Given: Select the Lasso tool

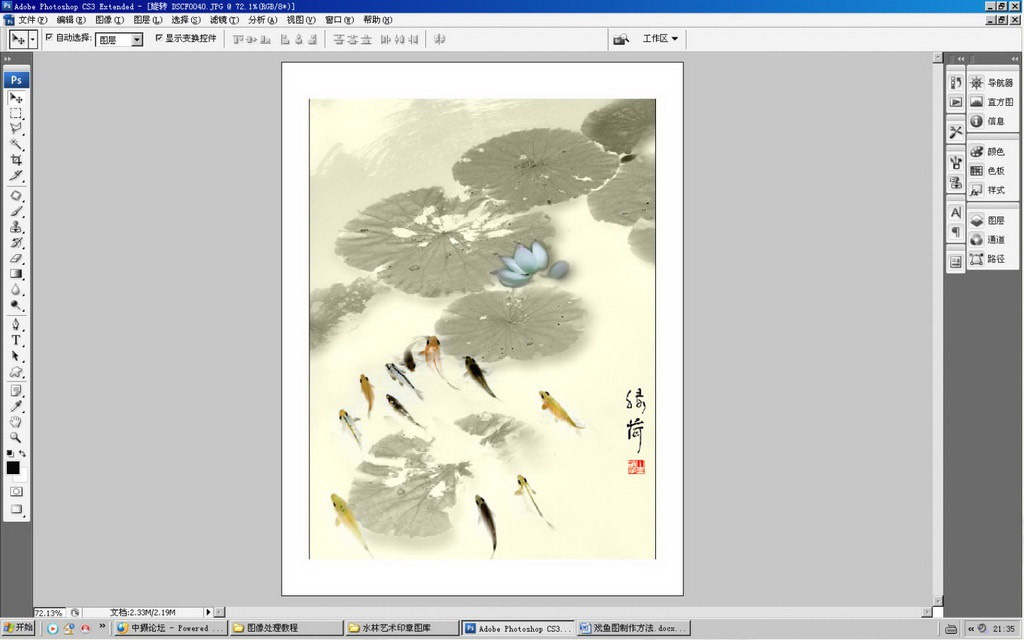Looking at the screenshot, I should [x=16, y=128].
